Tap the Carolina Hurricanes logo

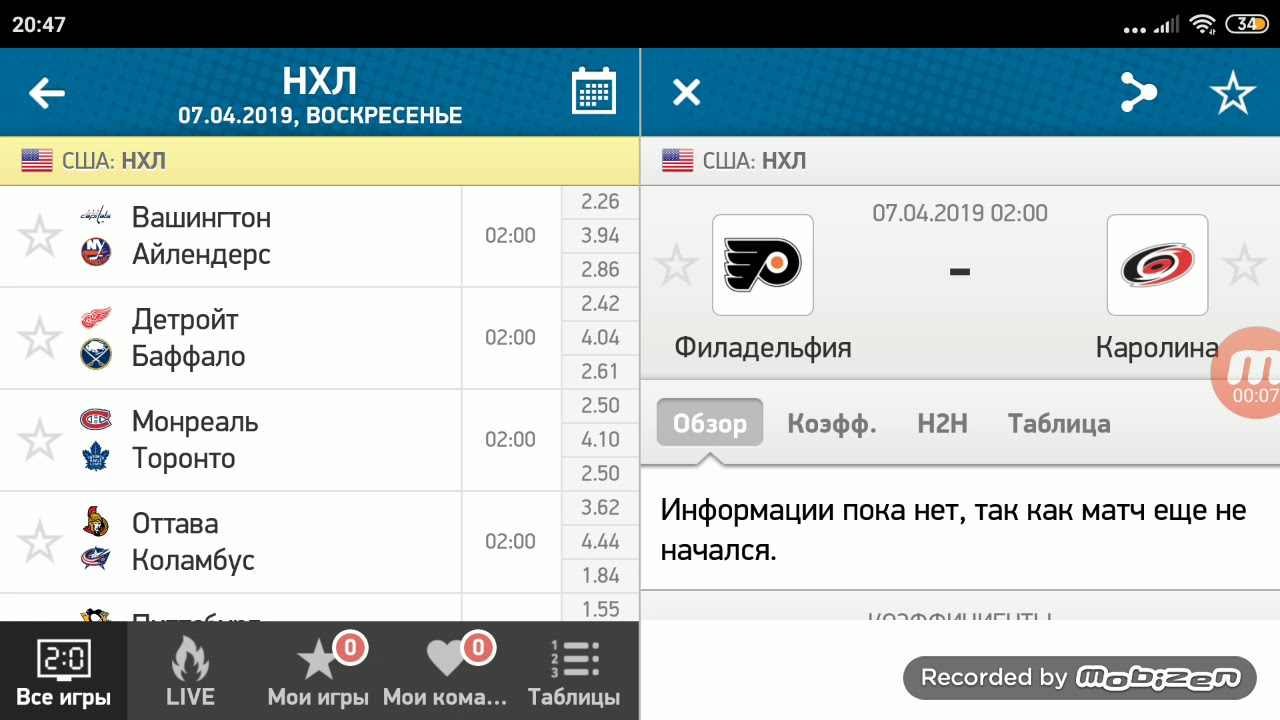(x=1157, y=265)
